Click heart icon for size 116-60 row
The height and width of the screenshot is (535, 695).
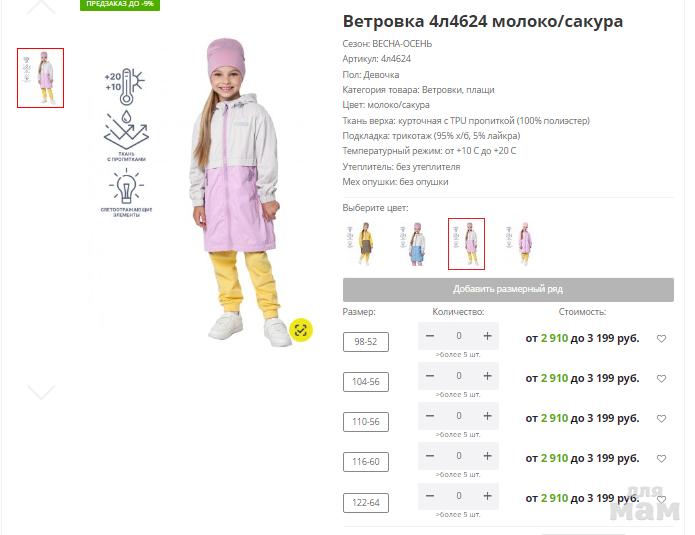(x=661, y=458)
